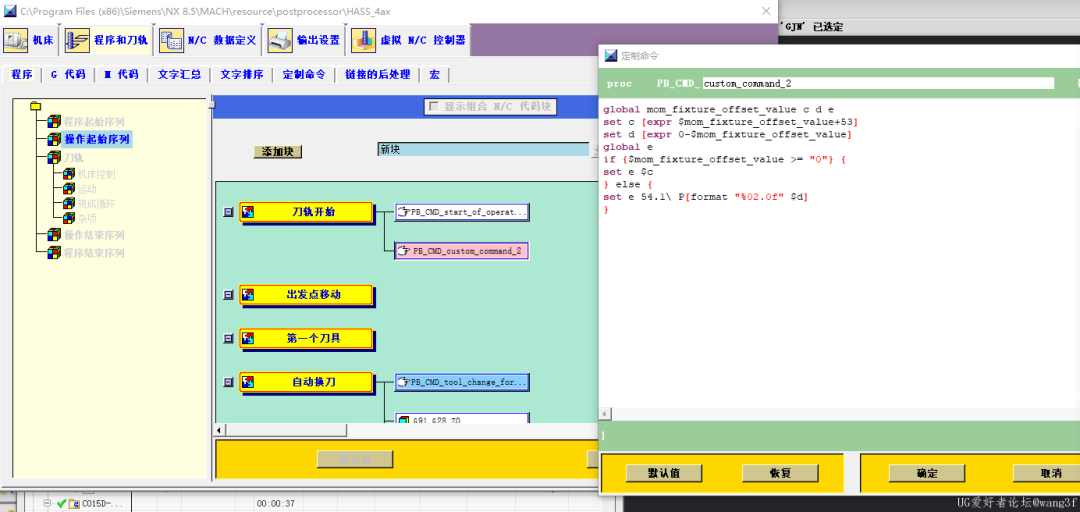Select 程序结束序列 in the tree
Viewport: 1080px width, 512px height.
click(x=94, y=253)
